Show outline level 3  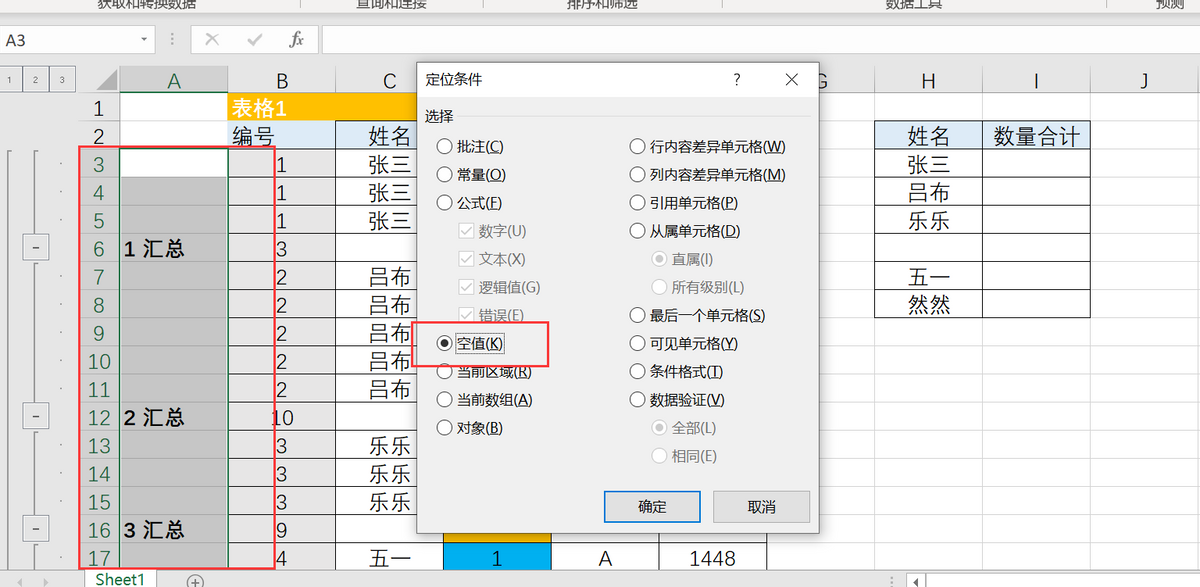click(62, 80)
